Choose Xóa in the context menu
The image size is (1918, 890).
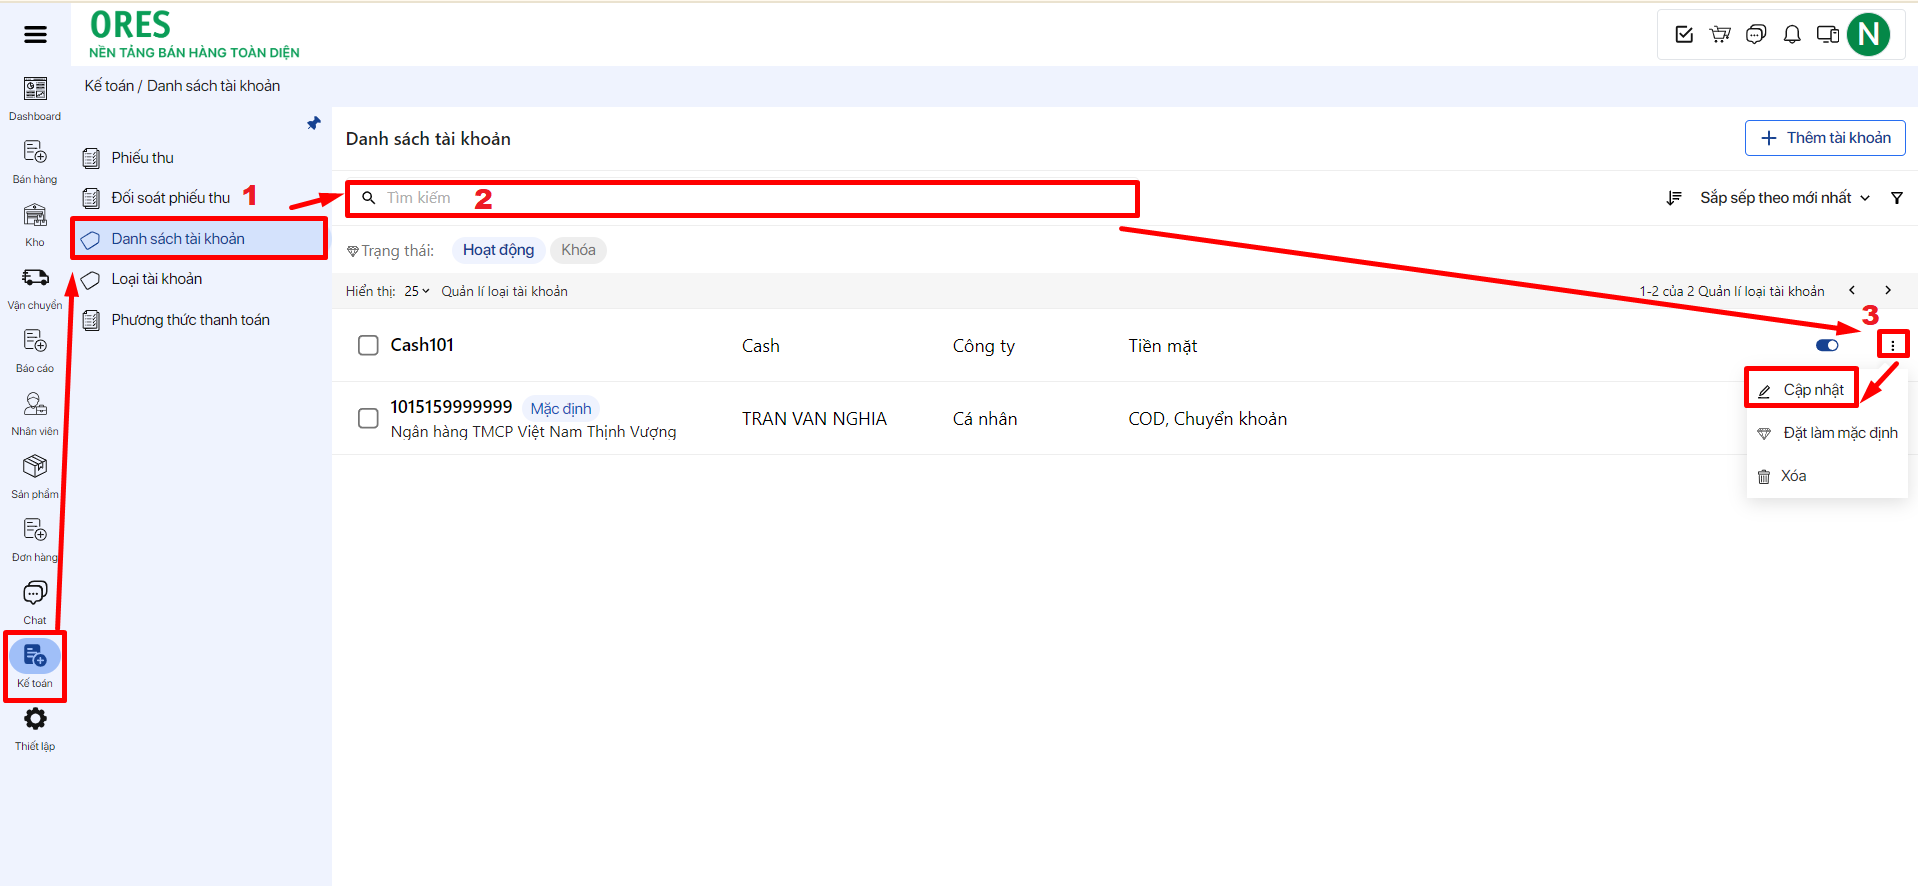[x=1792, y=476]
